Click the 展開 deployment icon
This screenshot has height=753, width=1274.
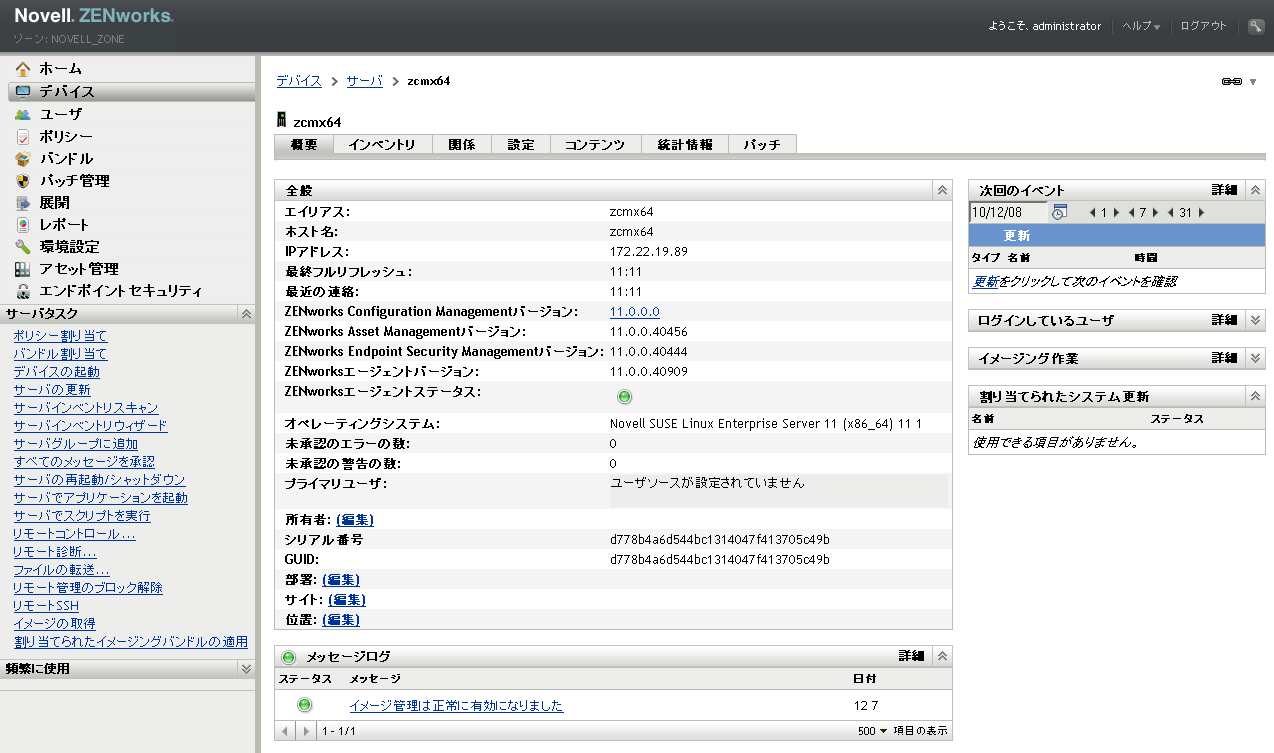[23, 203]
